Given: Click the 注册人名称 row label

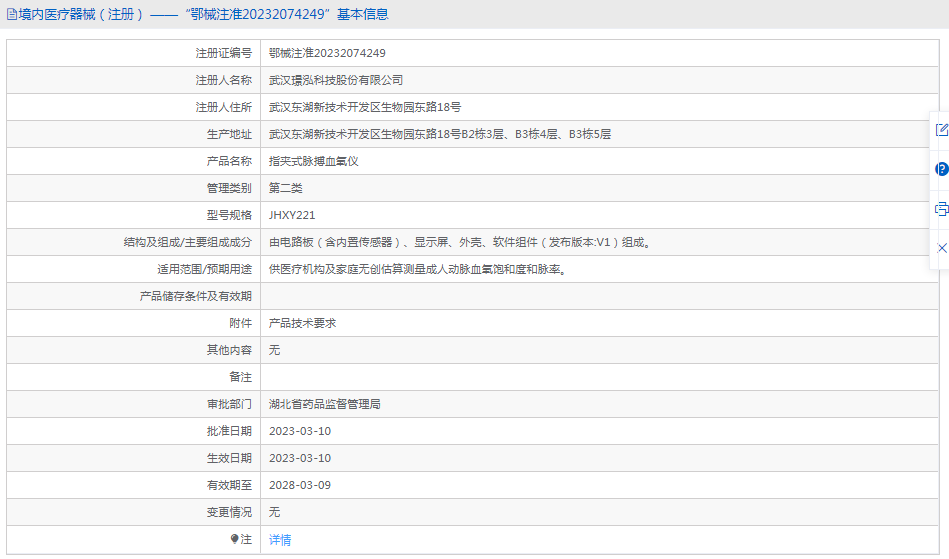Looking at the screenshot, I should (223, 80).
